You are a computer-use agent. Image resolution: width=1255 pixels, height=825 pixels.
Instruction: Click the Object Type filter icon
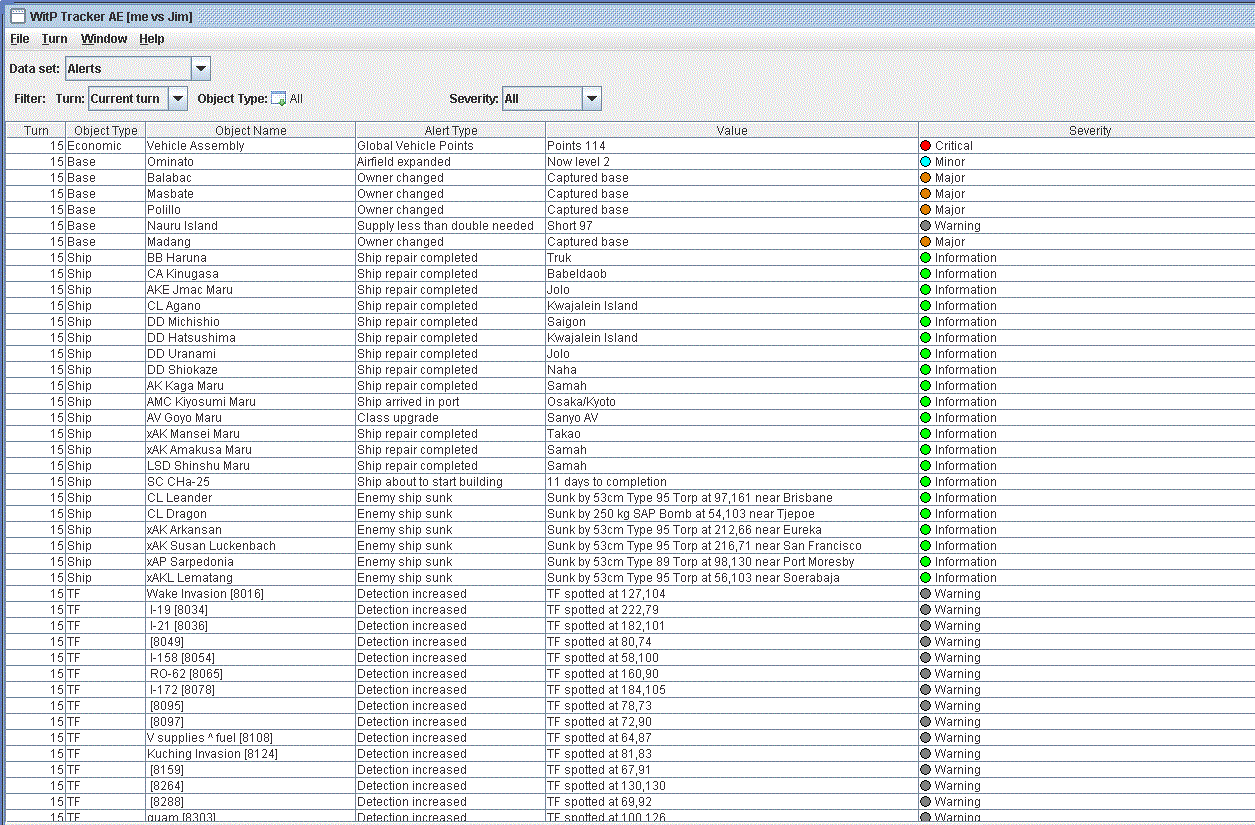click(279, 99)
